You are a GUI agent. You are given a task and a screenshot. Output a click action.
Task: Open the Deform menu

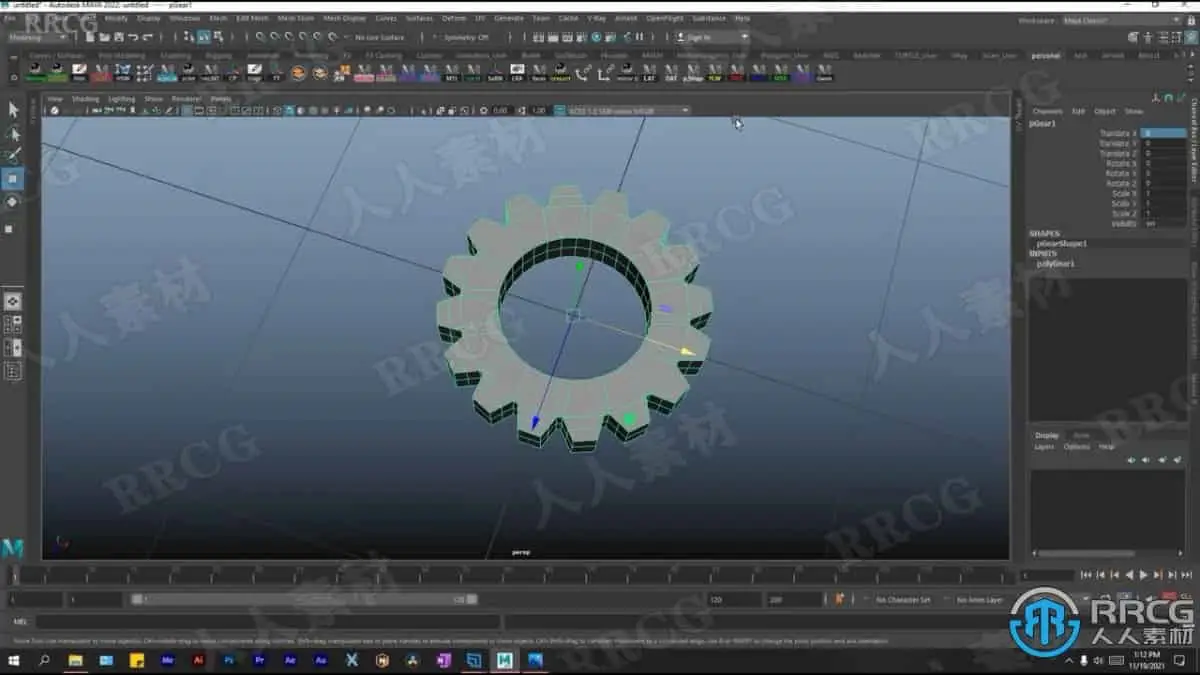point(454,18)
